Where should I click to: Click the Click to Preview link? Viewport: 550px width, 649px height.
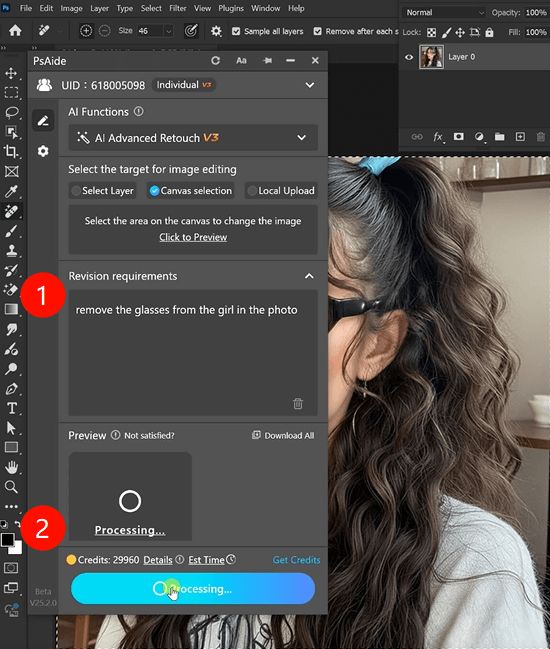point(193,238)
